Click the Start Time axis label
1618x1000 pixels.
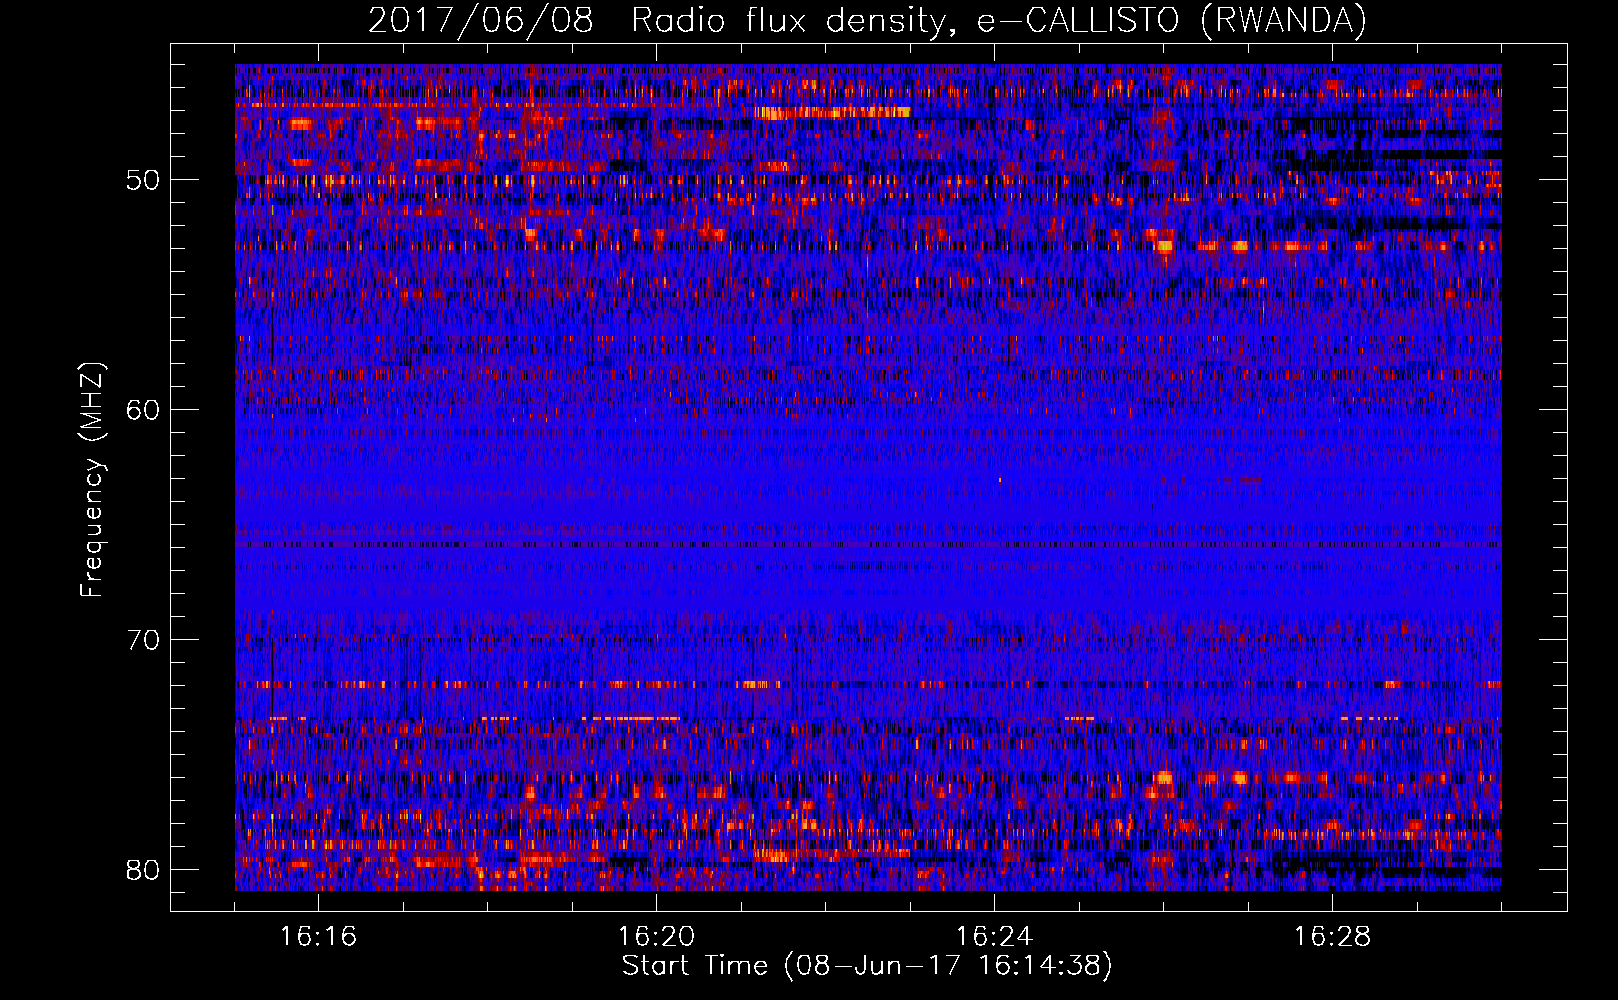pyautogui.click(x=867, y=966)
